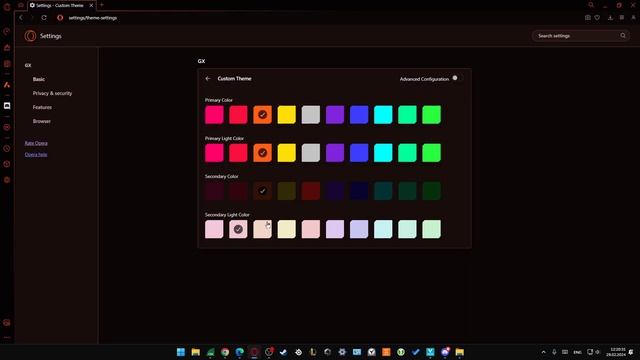The height and width of the screenshot is (360, 640).
Task: Pick red Primary Color swatch
Action: tap(238, 115)
